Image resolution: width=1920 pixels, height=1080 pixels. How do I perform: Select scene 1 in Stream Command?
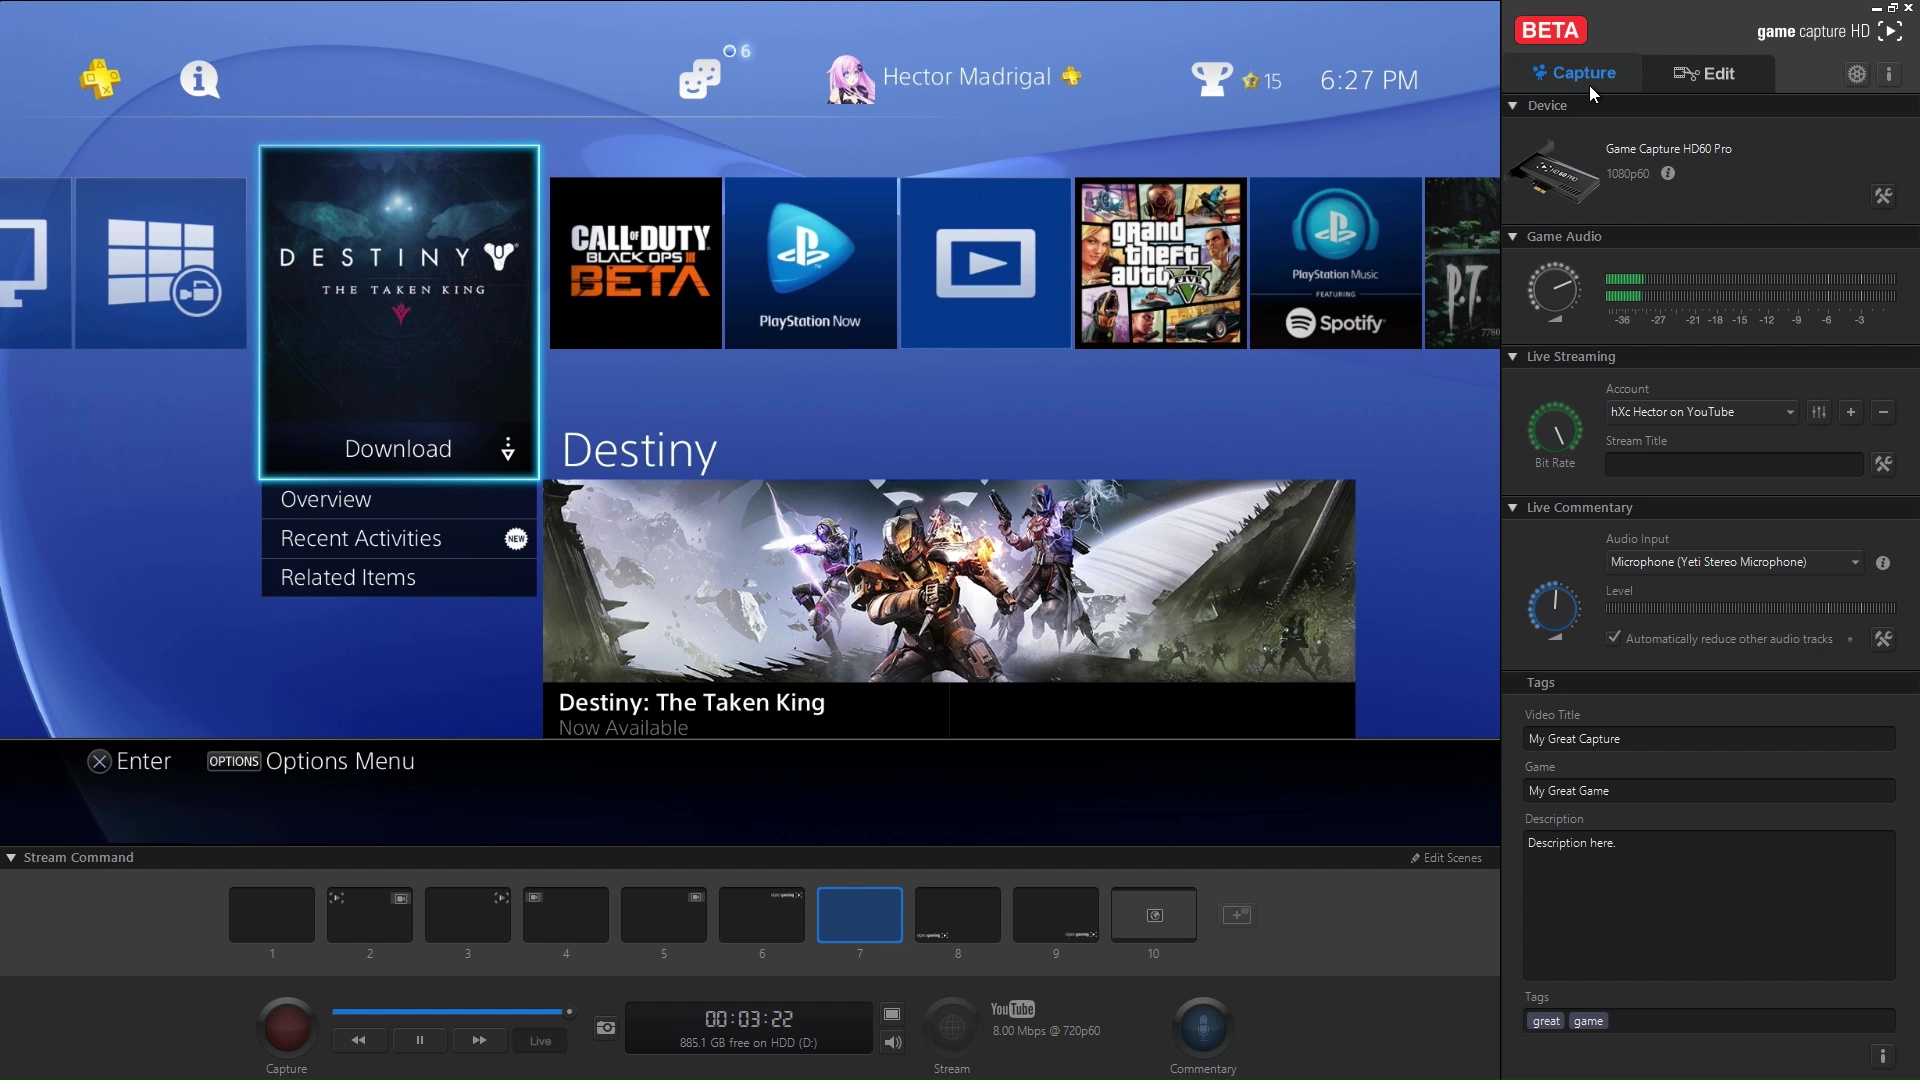[x=272, y=914]
